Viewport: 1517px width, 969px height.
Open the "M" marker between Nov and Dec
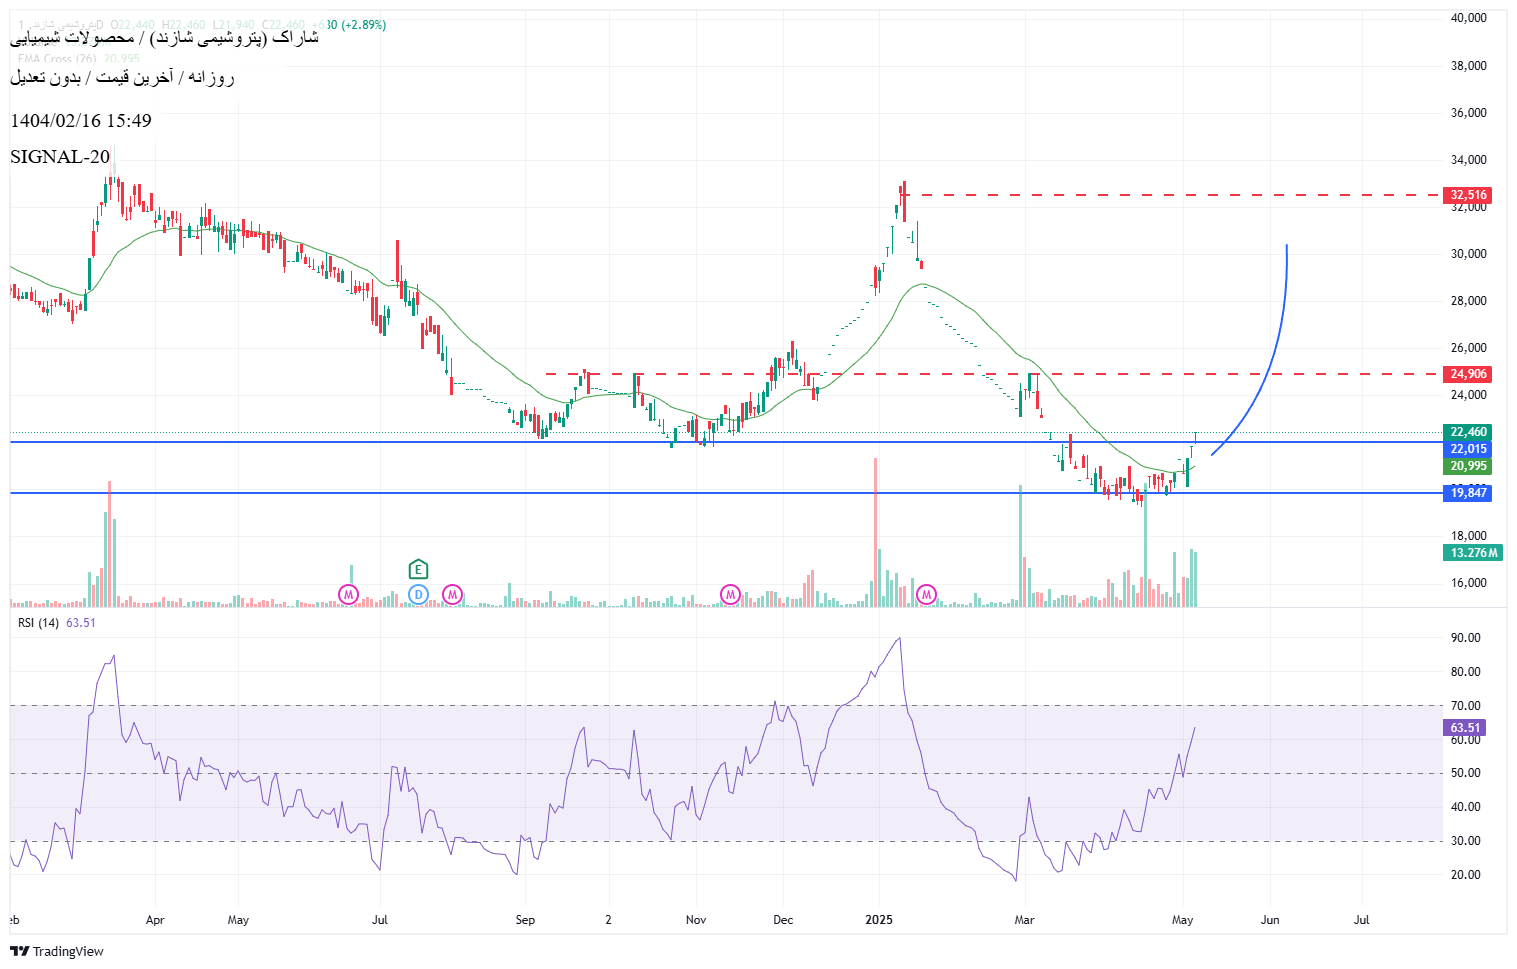[730, 595]
